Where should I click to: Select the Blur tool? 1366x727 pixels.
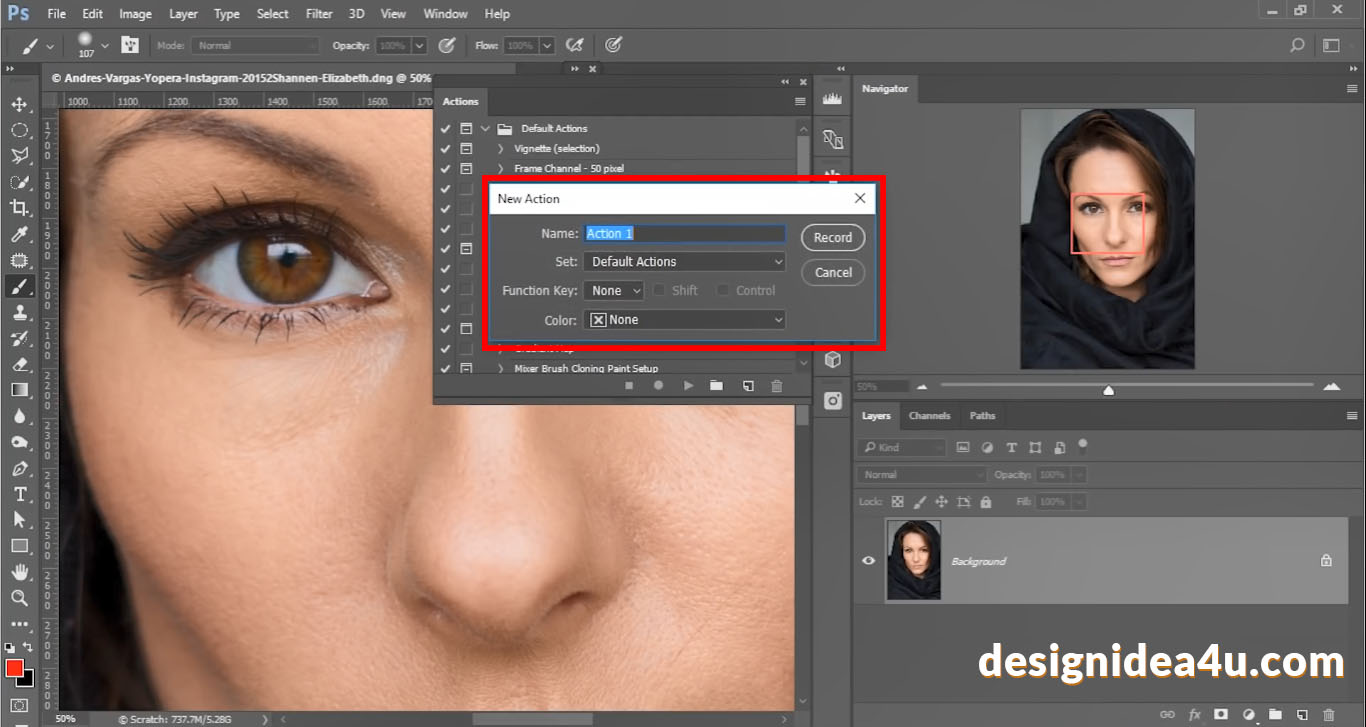(19, 416)
